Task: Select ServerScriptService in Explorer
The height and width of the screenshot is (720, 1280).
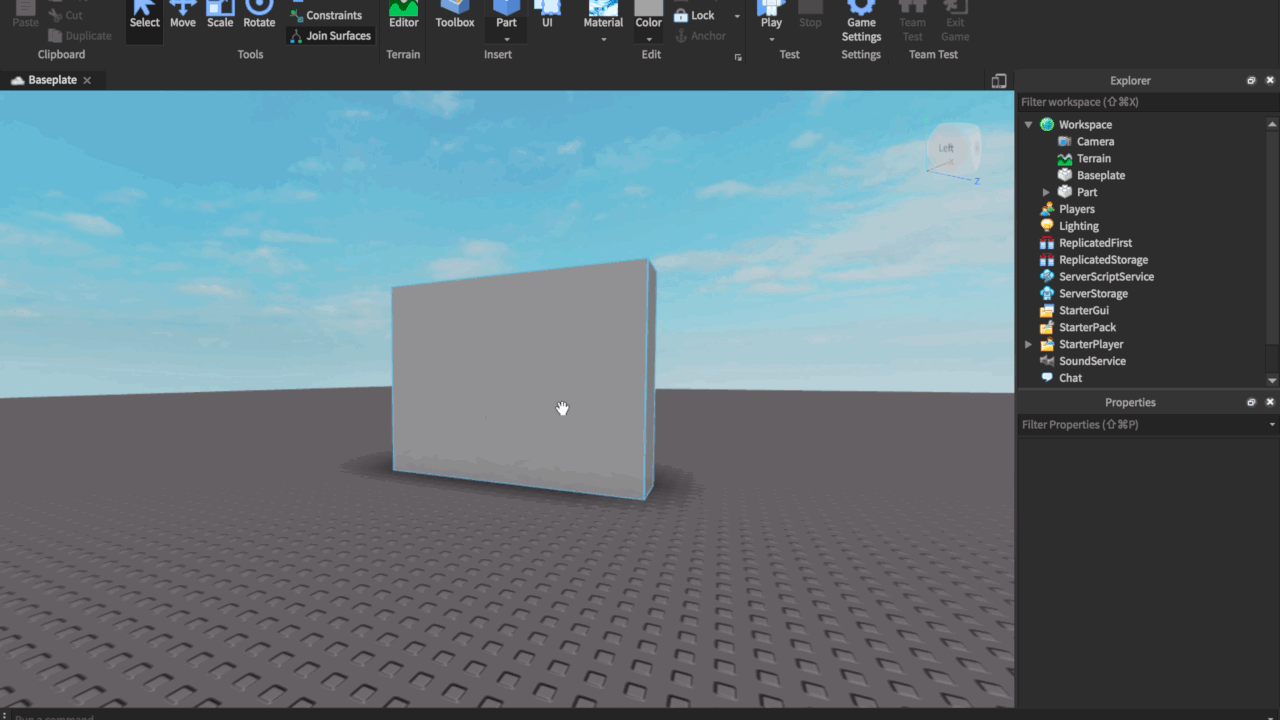Action: tap(1106, 277)
